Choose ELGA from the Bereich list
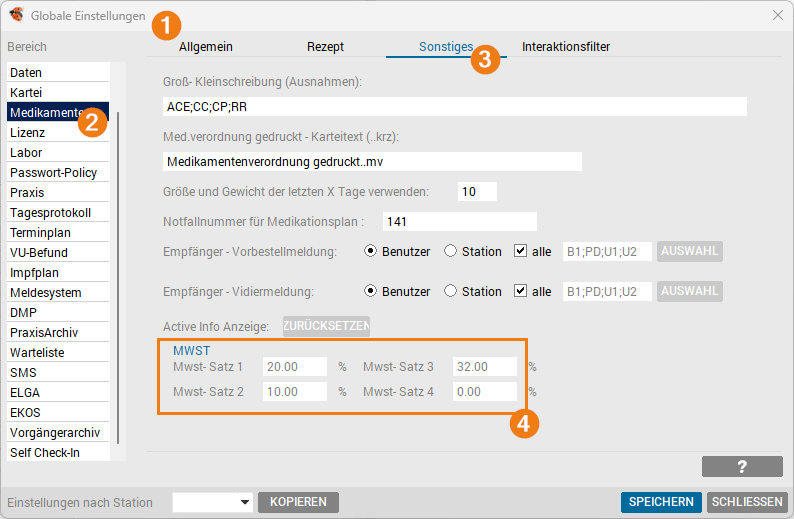 coord(25,392)
